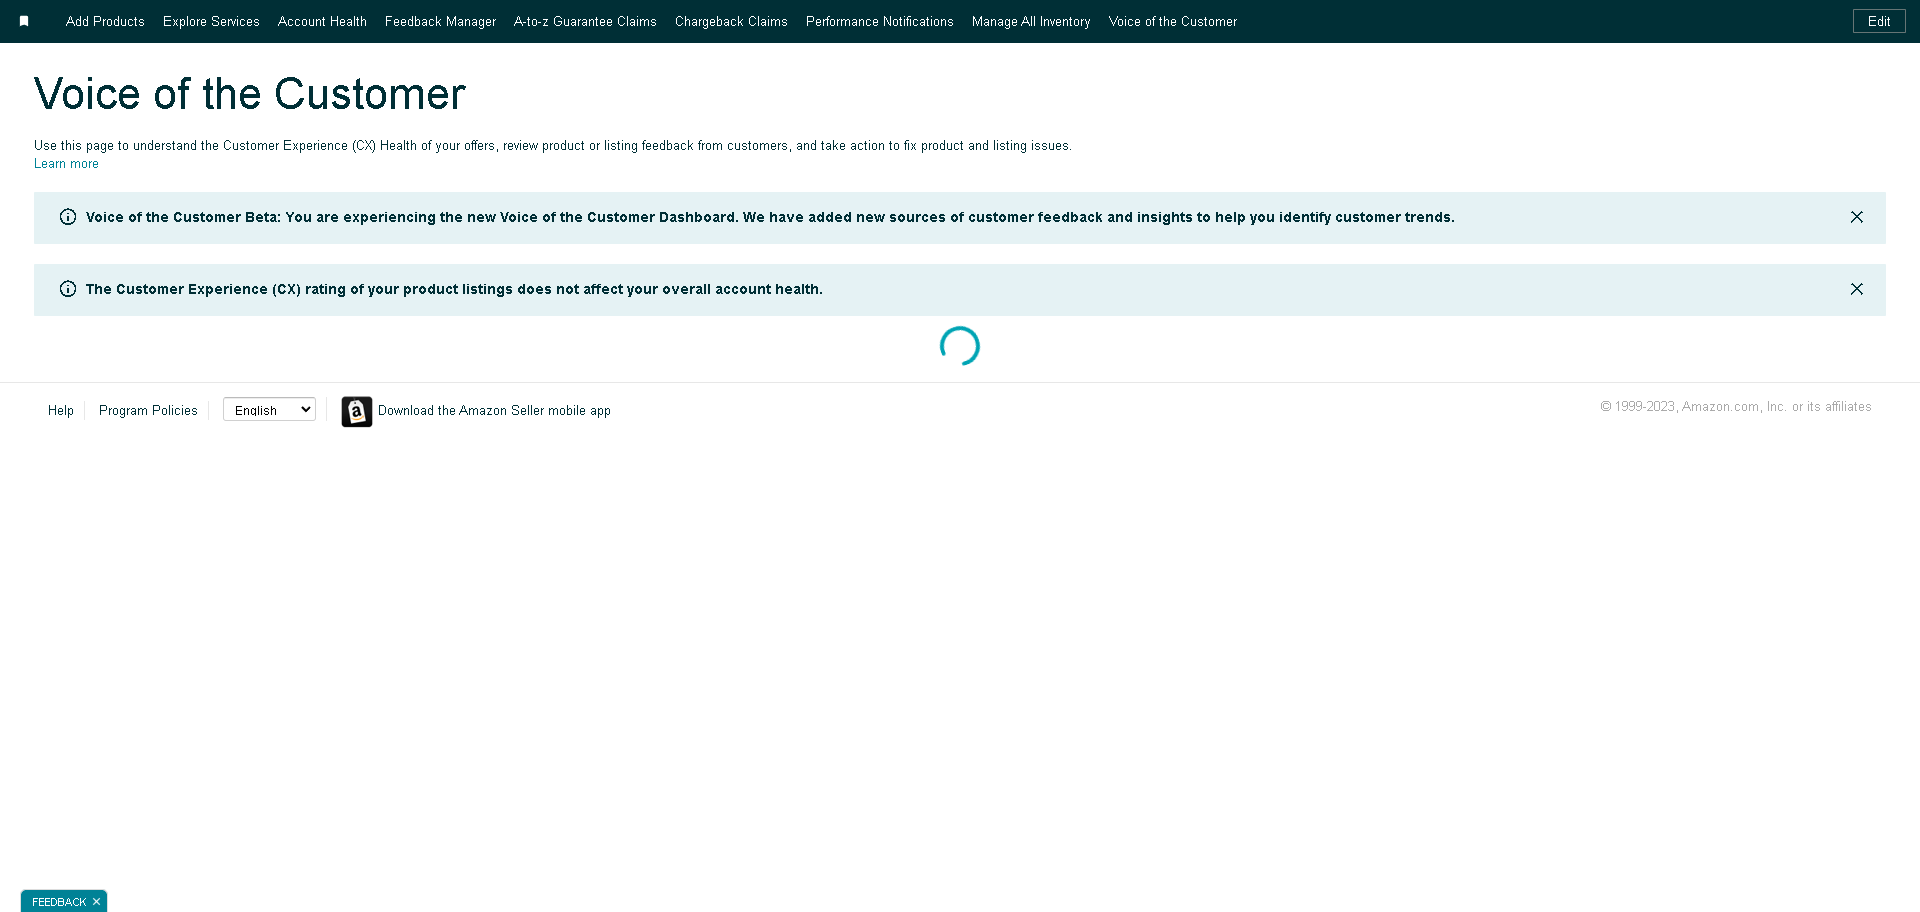Viewport: 1920px width, 912px height.
Task: Select Voice of the Customer nav item
Action: tap(1173, 21)
